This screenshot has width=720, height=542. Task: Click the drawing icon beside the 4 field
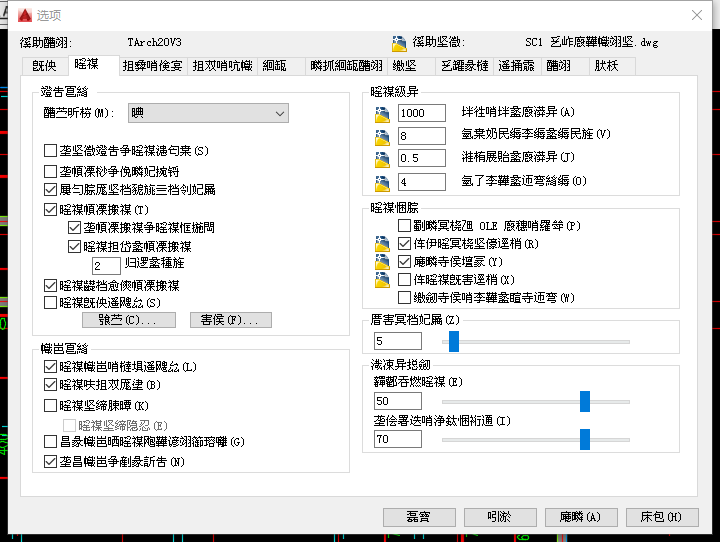382,183
